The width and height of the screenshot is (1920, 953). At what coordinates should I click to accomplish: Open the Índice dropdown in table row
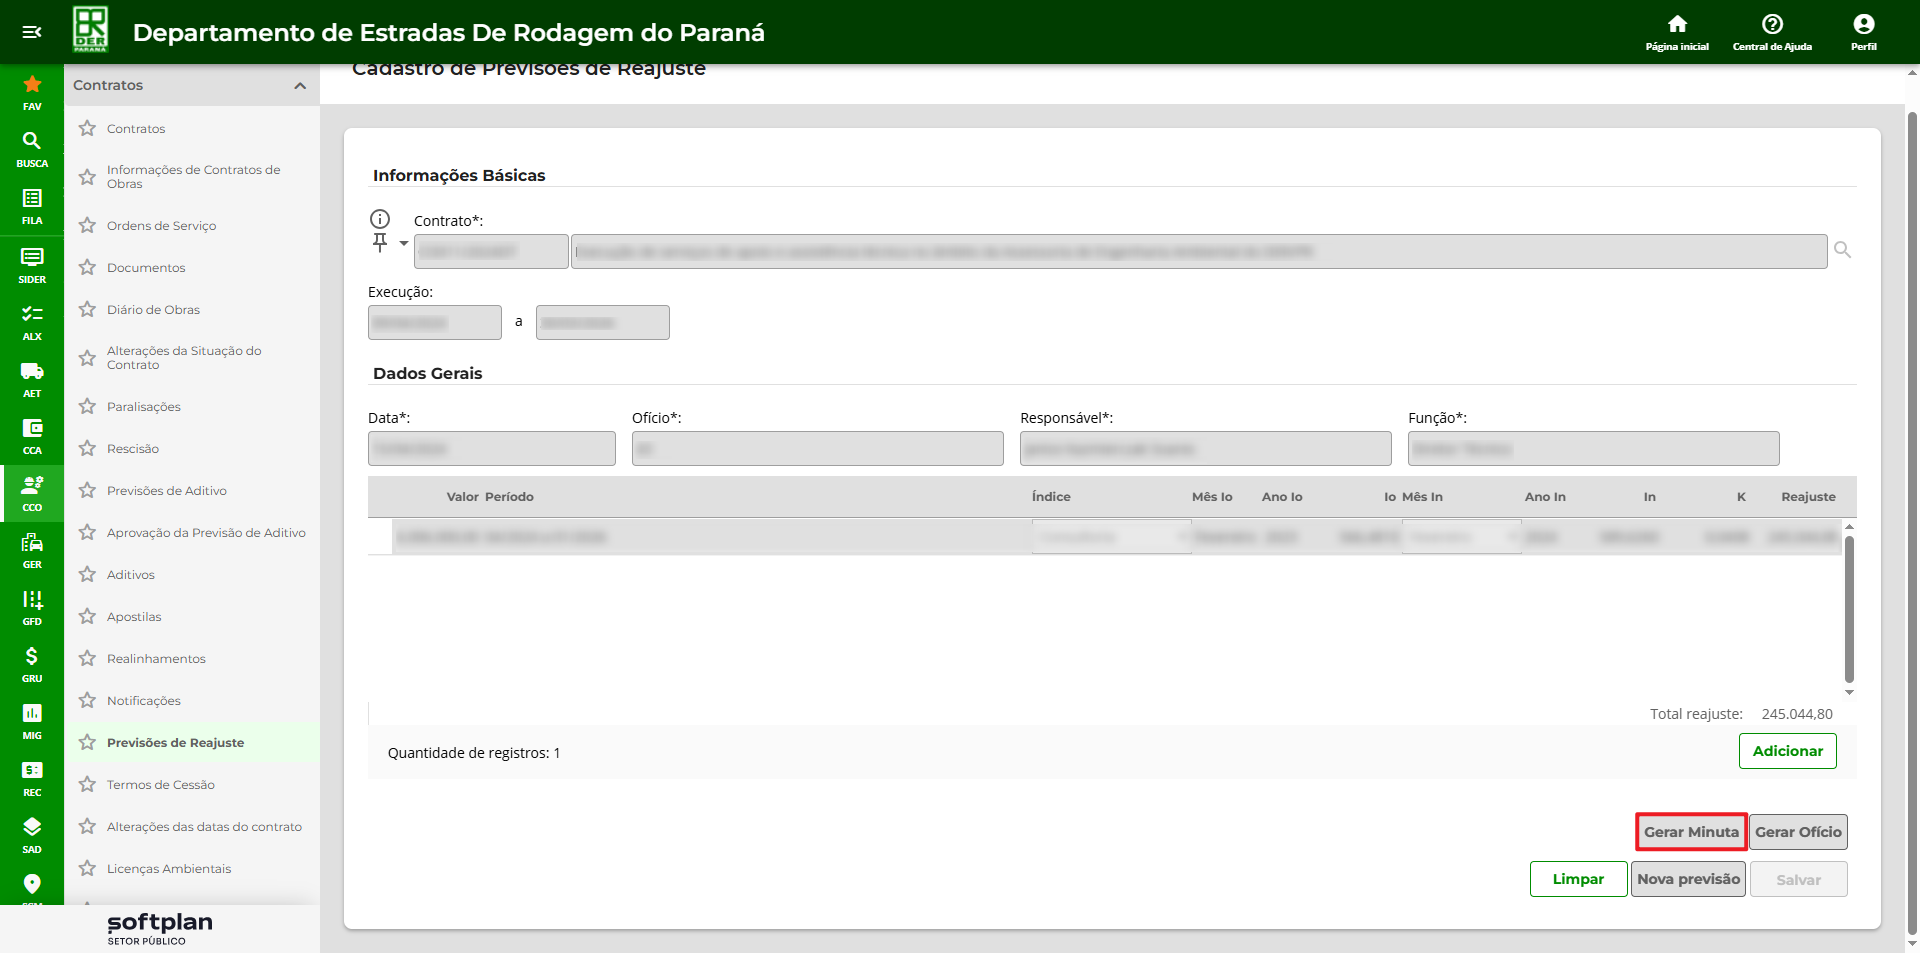click(x=1183, y=537)
